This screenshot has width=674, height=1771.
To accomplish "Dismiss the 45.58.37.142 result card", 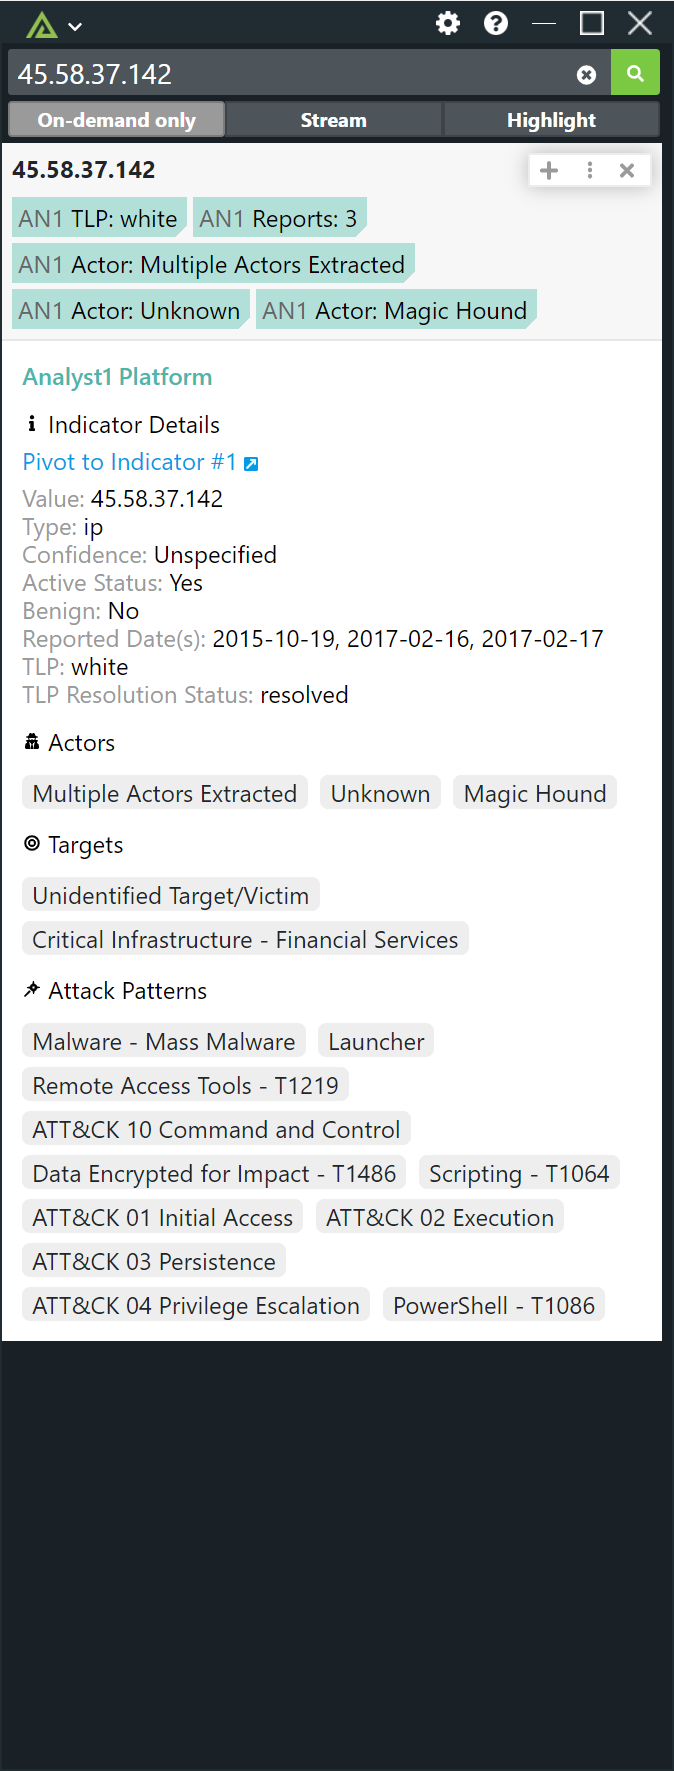I will pyautogui.click(x=627, y=170).
